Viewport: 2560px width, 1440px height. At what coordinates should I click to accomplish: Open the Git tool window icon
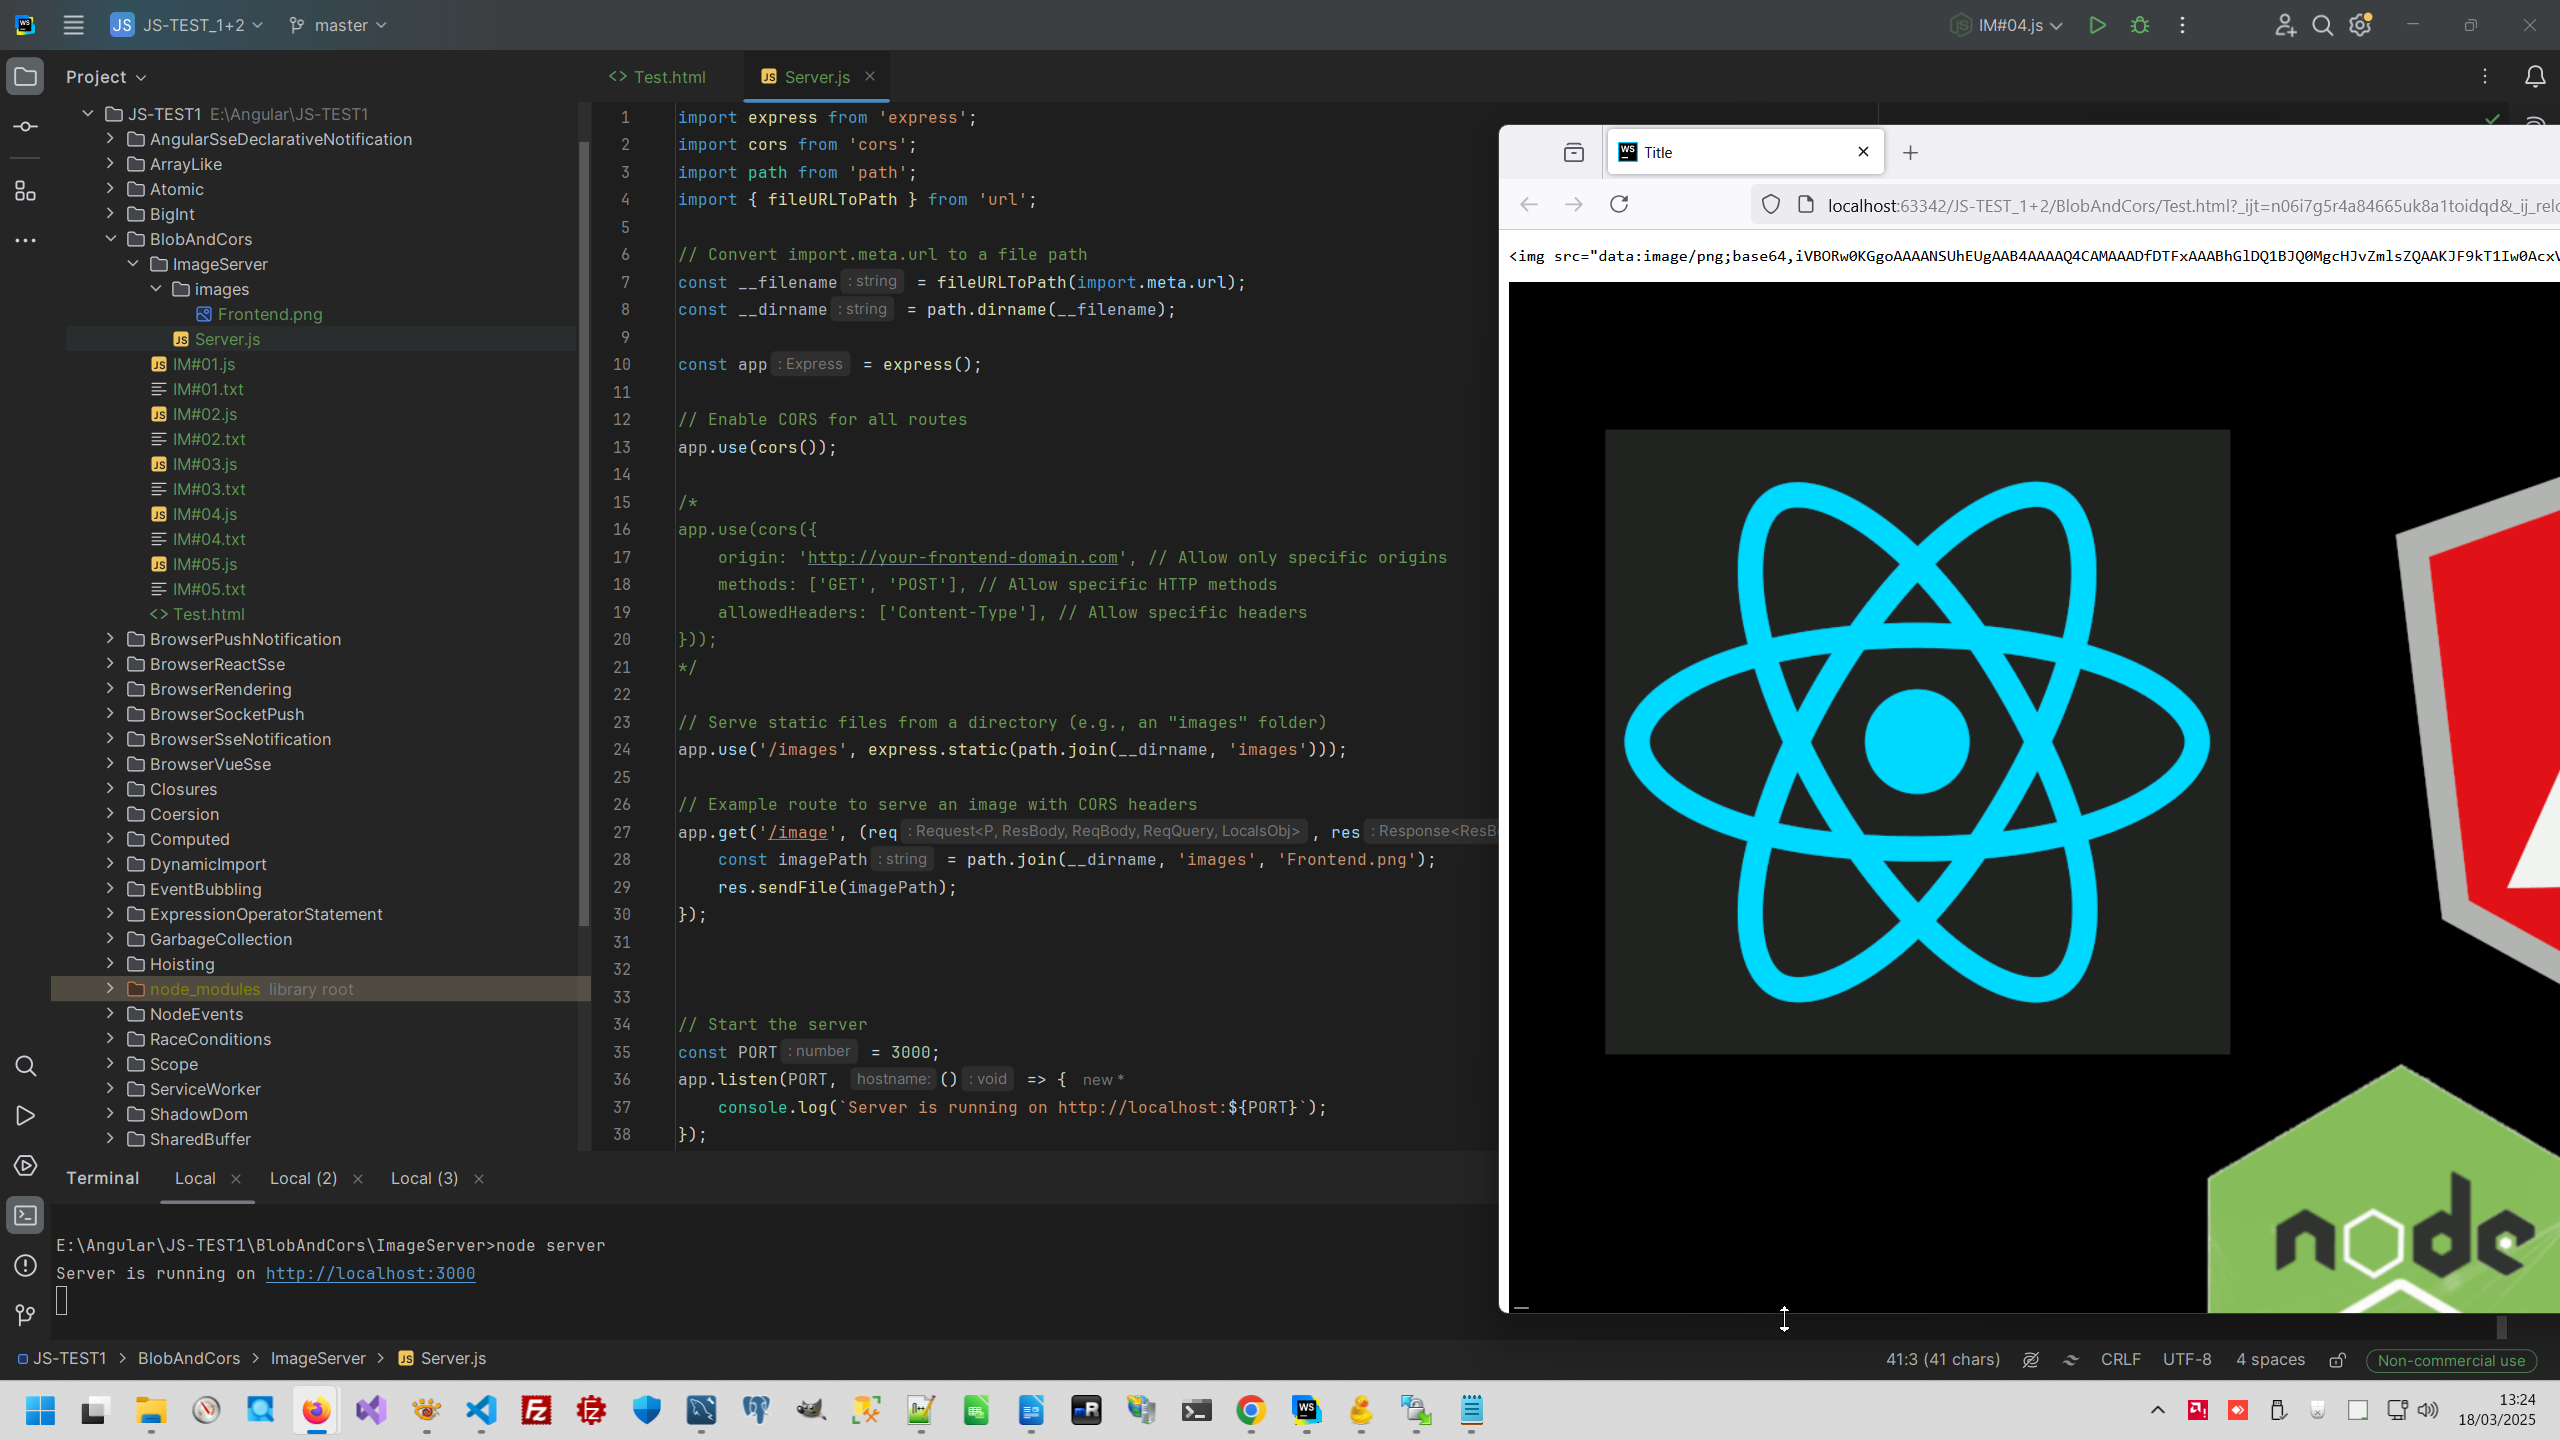click(x=26, y=1315)
